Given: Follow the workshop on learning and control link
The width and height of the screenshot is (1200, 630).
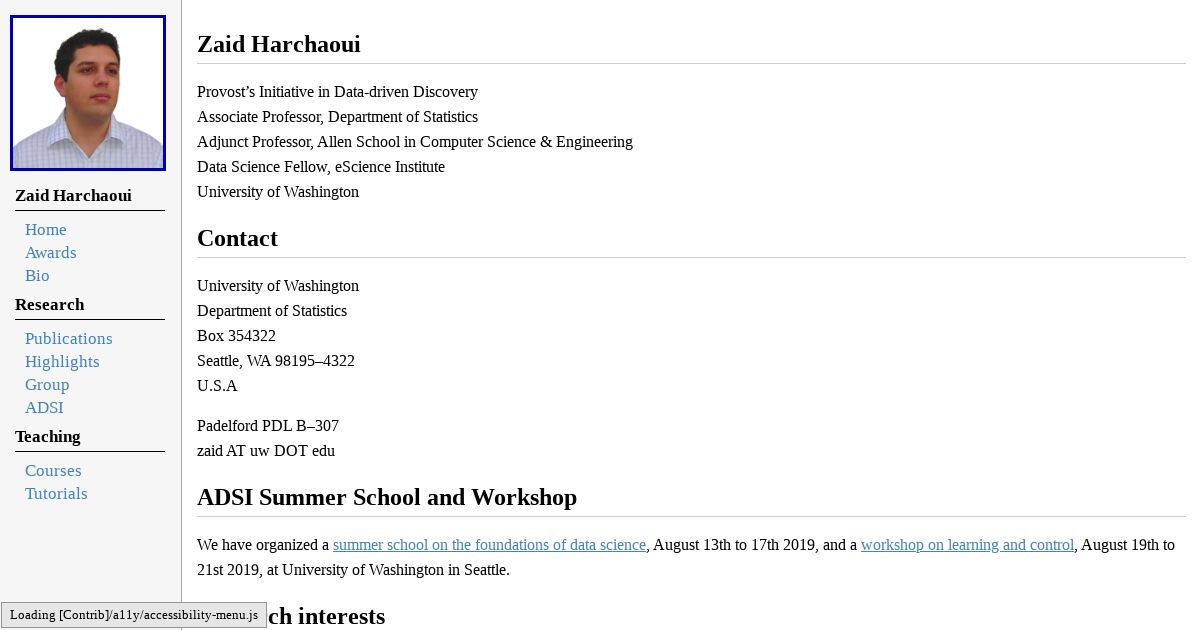Looking at the screenshot, I should pyautogui.click(x=967, y=545).
